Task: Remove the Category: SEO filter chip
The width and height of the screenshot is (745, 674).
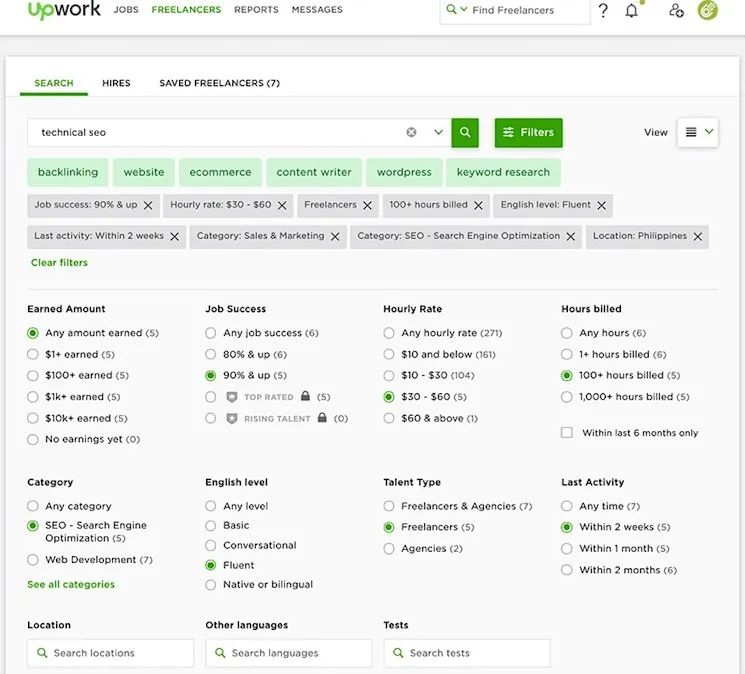Action: coord(571,237)
